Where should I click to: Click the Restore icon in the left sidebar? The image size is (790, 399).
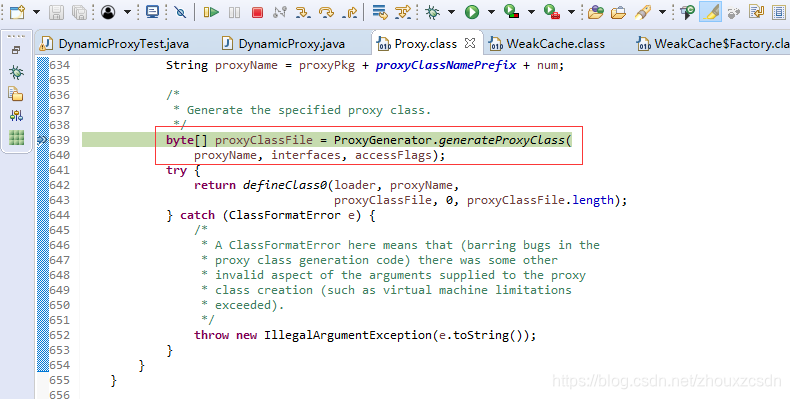tap(16, 50)
